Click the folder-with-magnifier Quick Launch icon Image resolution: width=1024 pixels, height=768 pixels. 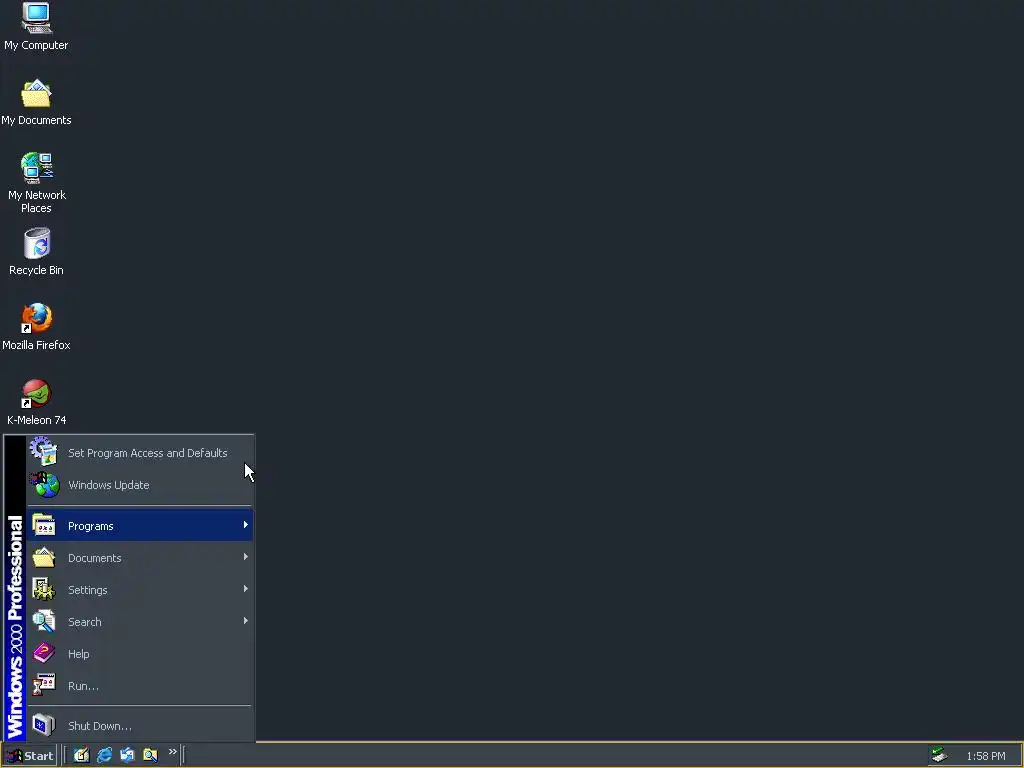[x=150, y=755]
